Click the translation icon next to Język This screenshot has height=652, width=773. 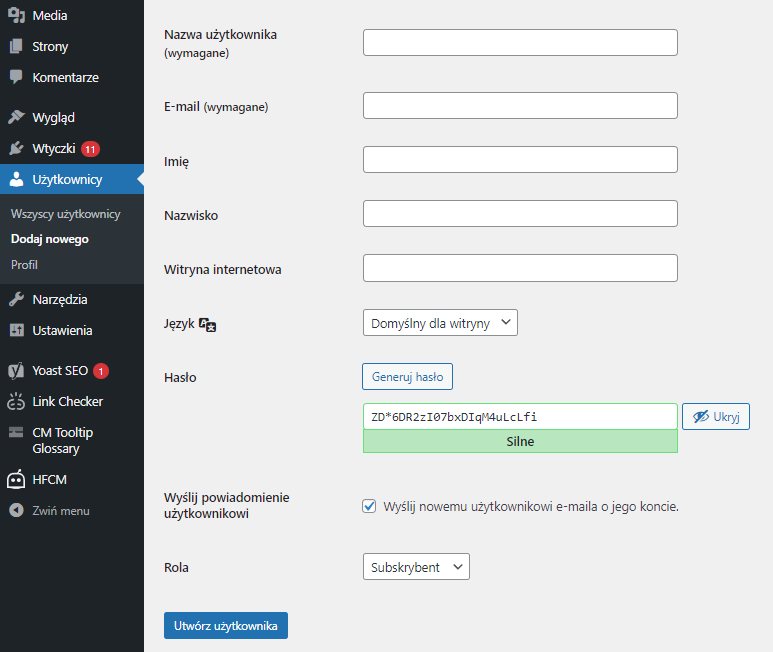(208, 325)
